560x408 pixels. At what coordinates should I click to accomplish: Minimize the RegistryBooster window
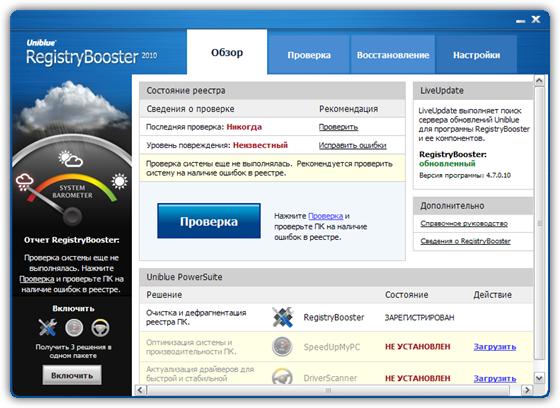[x=520, y=21]
